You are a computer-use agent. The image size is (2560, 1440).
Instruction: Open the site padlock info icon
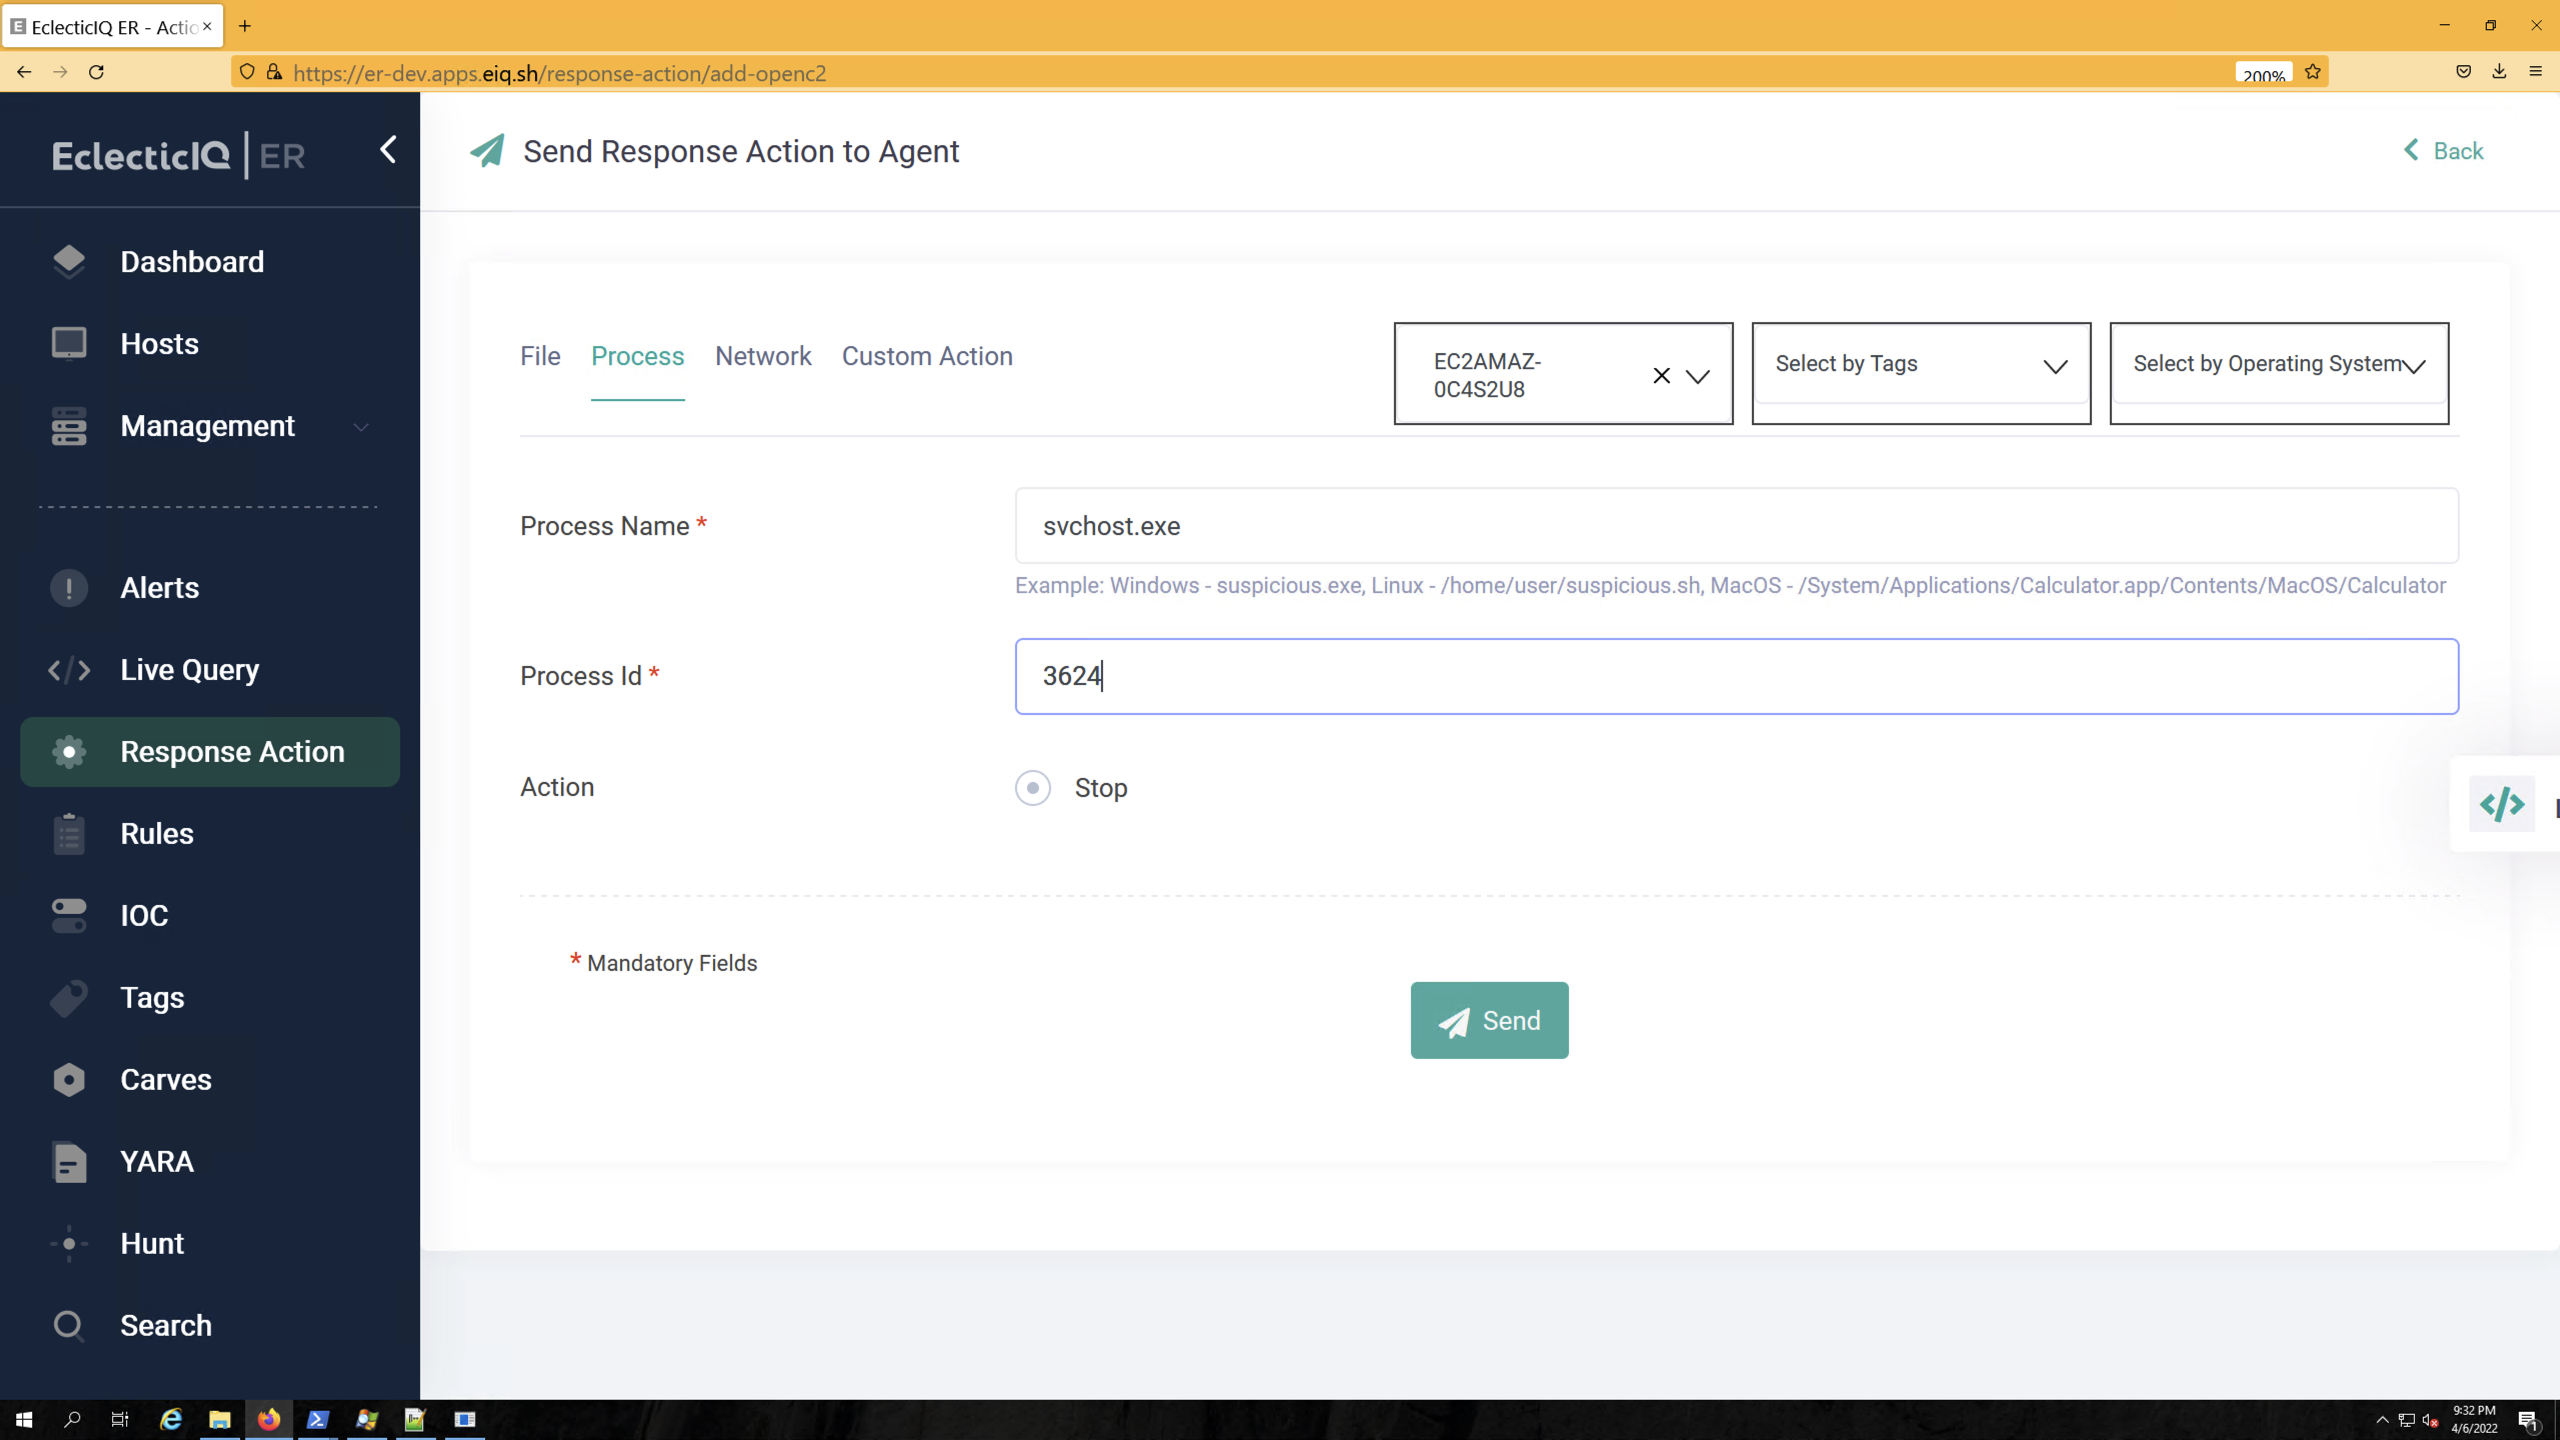(274, 72)
